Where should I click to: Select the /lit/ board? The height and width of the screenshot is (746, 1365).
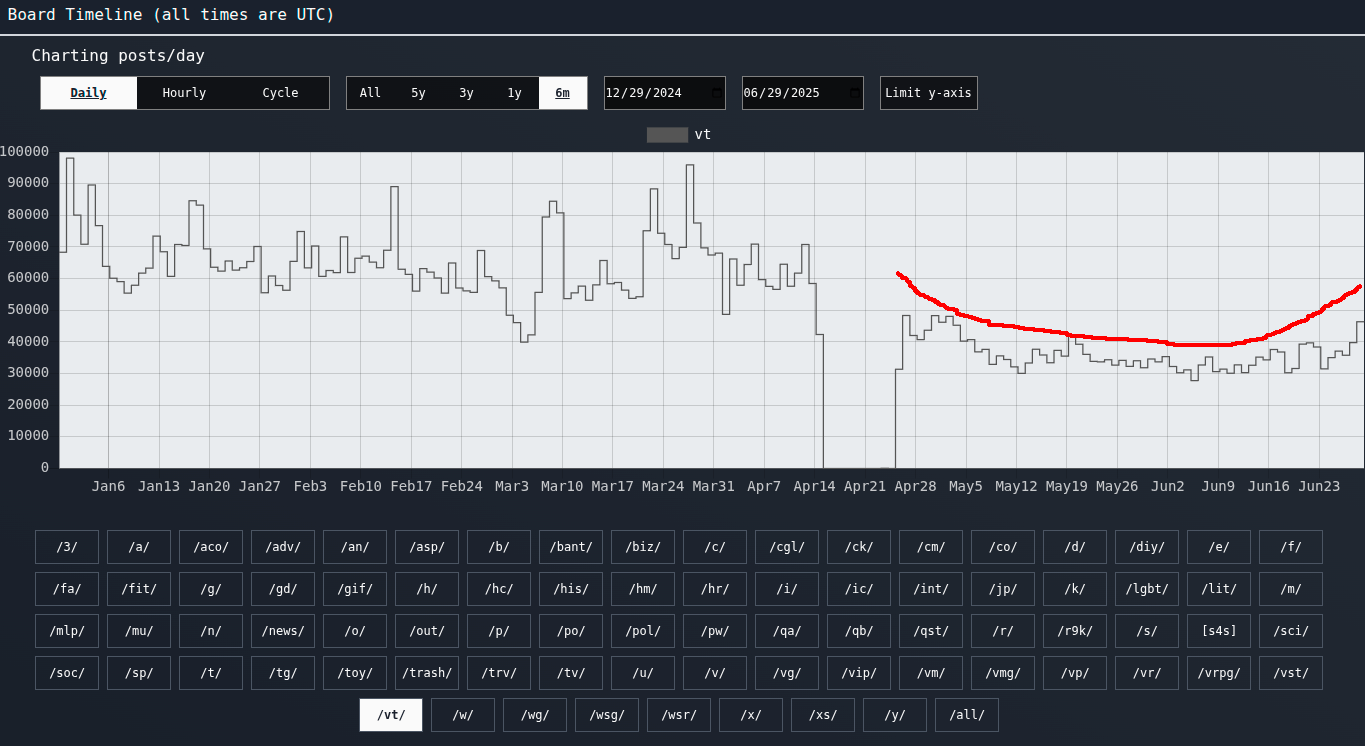[1219, 589]
